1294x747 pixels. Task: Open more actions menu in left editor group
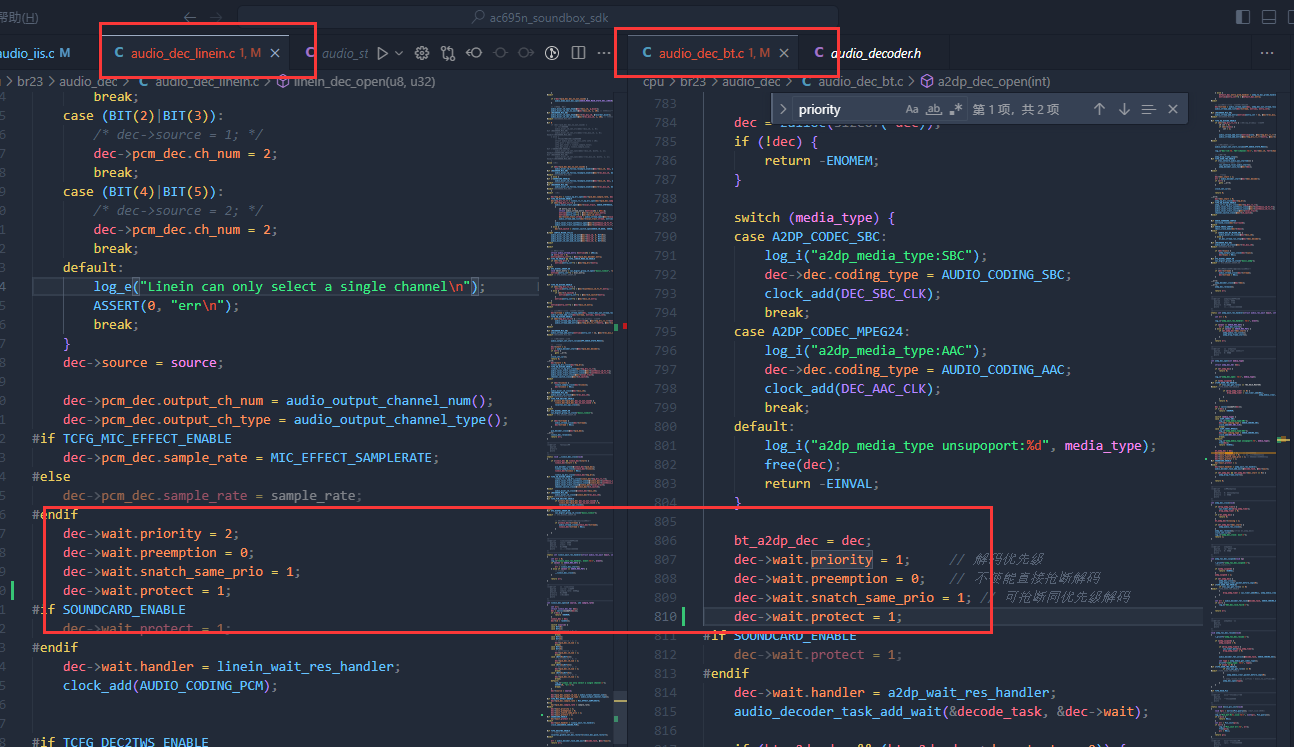pyautogui.click(x=604, y=53)
